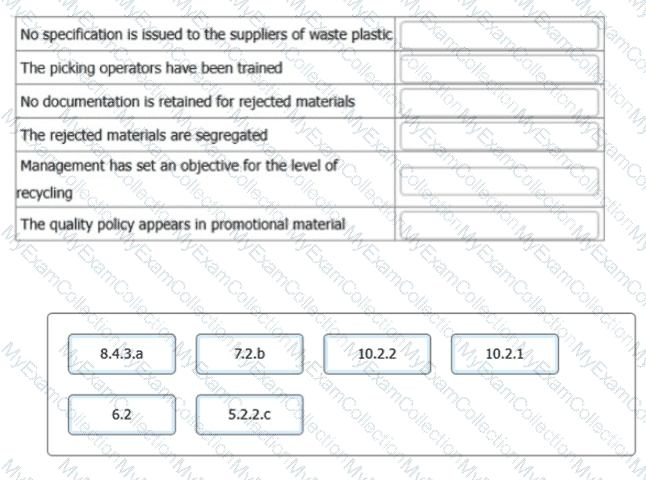
Task: Select answer box beside 'picking operators have been trained'
Action: 499,69
